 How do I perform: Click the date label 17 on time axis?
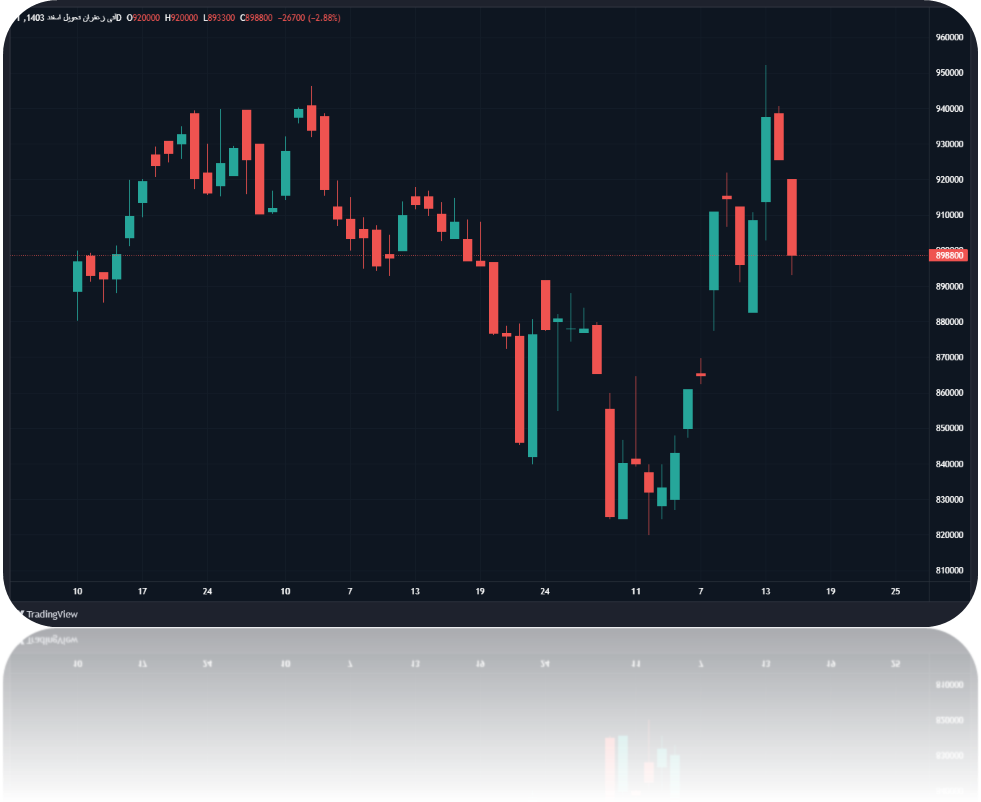142,591
